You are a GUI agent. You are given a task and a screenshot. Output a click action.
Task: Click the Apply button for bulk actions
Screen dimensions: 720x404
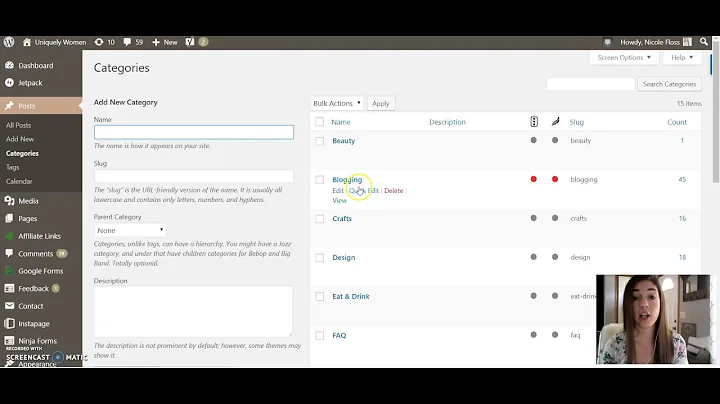[x=381, y=103]
